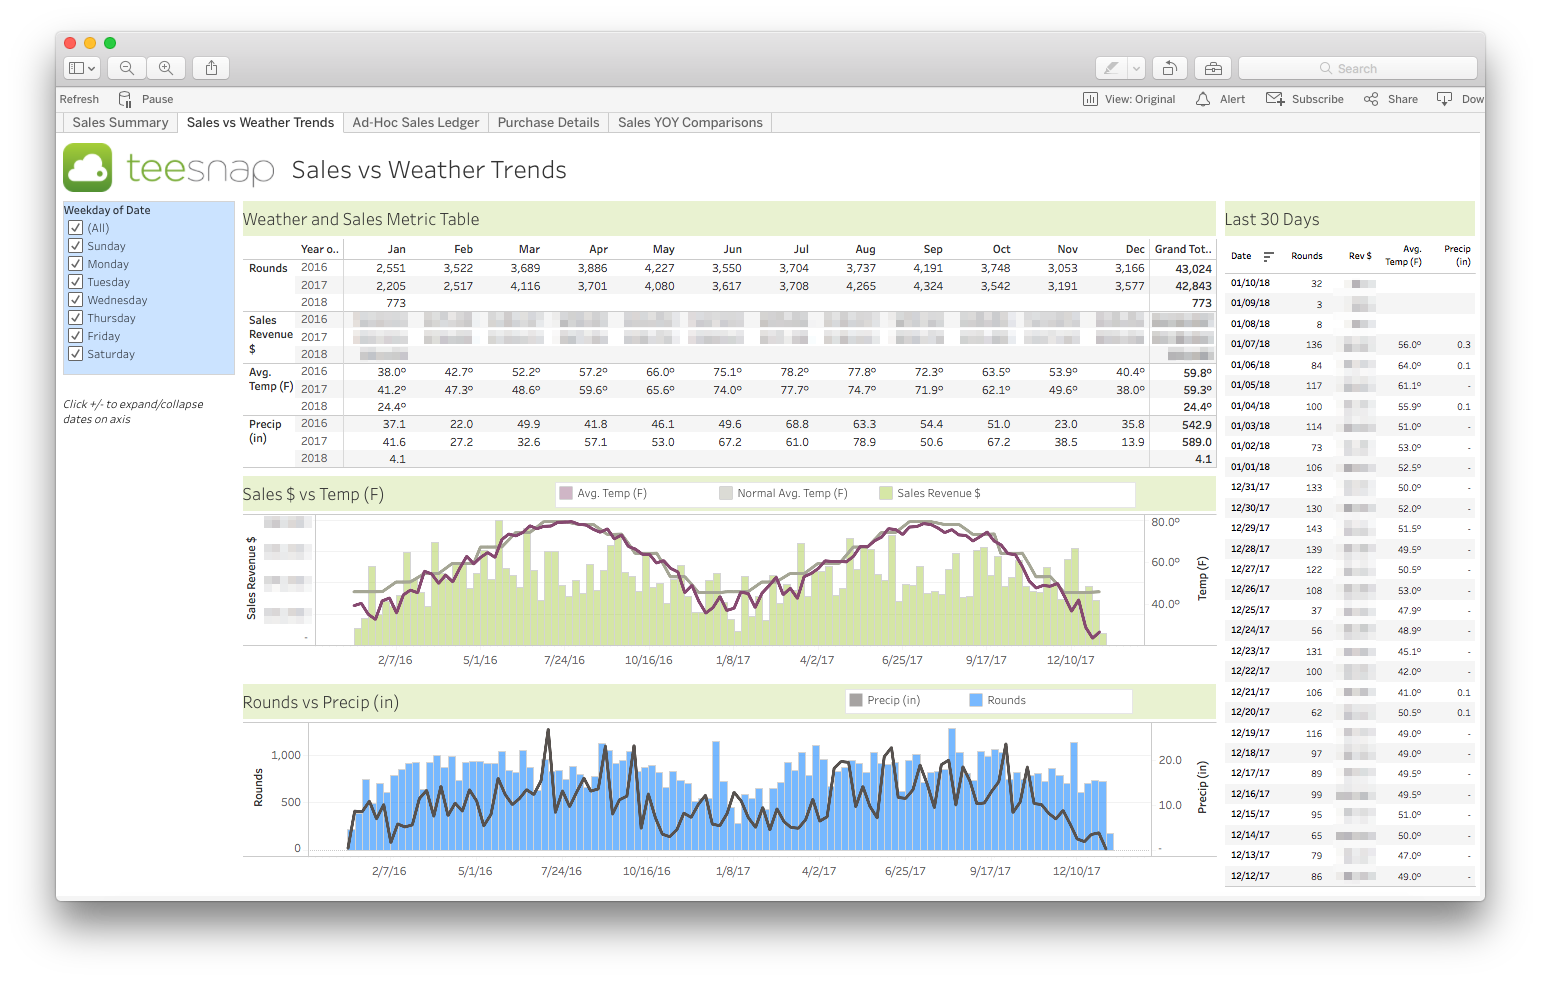Open the toolbox briefcase icon
The image size is (1541, 981).
[x=1213, y=68]
